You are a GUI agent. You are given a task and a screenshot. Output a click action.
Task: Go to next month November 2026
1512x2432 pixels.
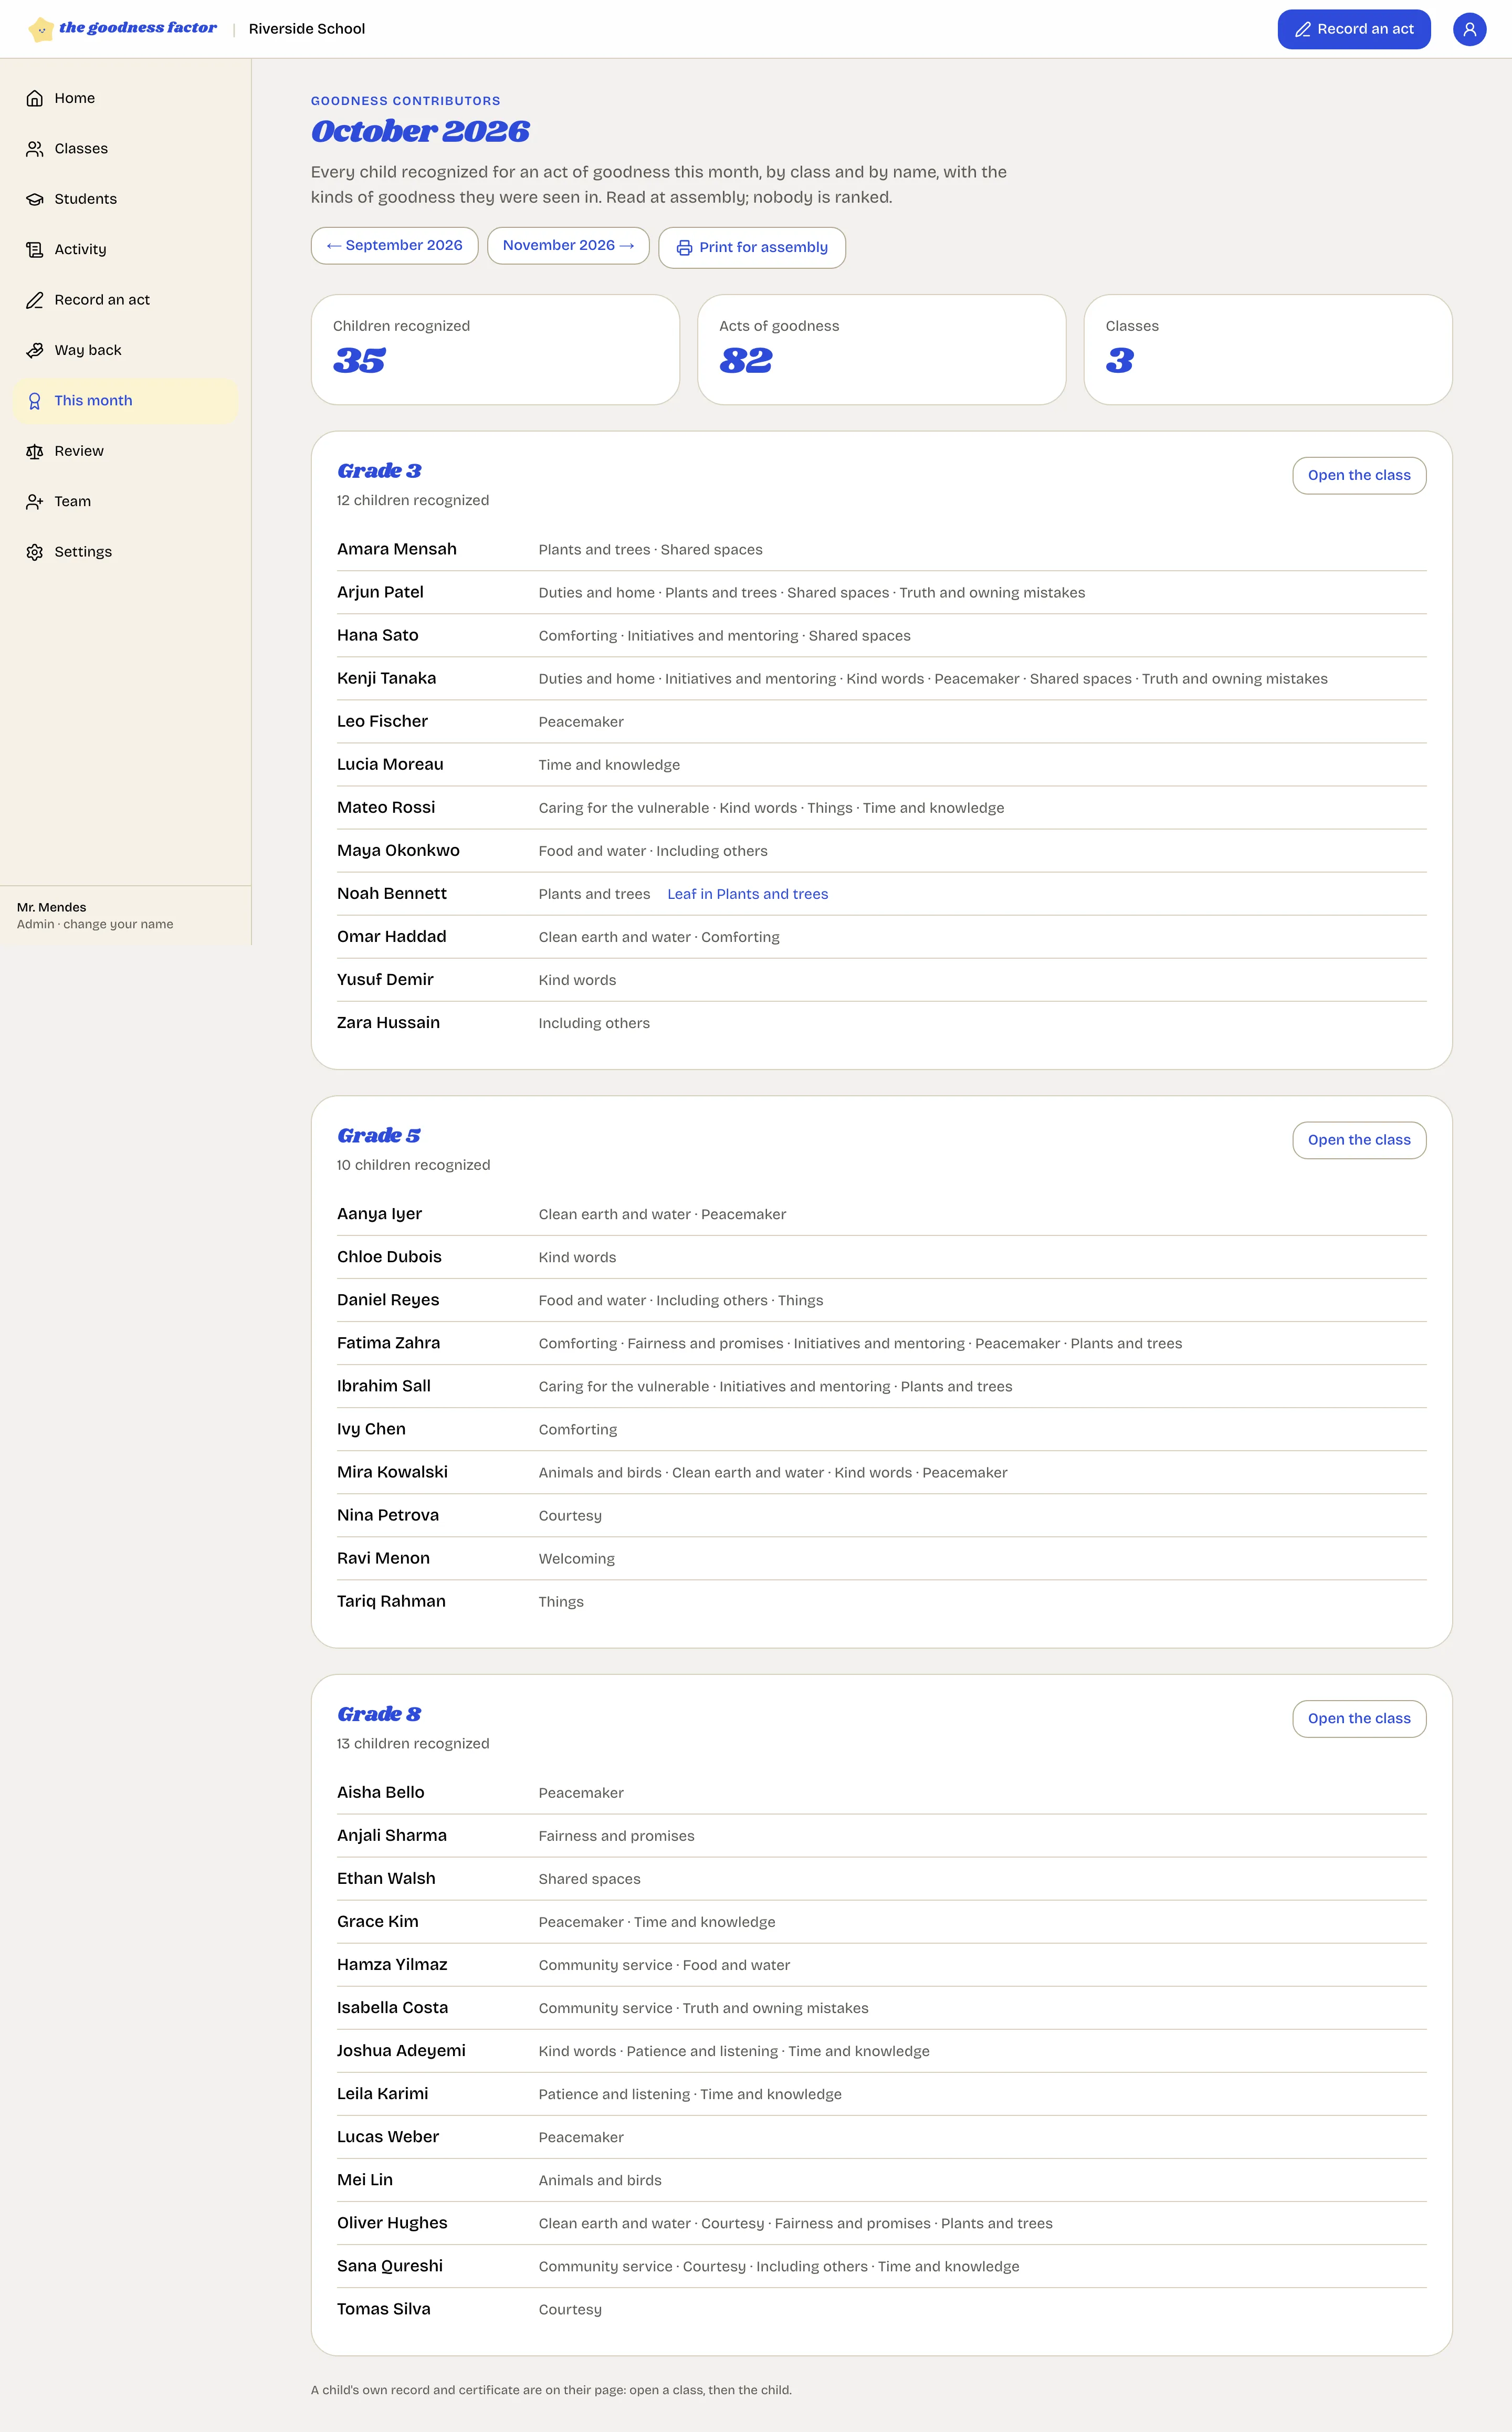[x=568, y=246]
